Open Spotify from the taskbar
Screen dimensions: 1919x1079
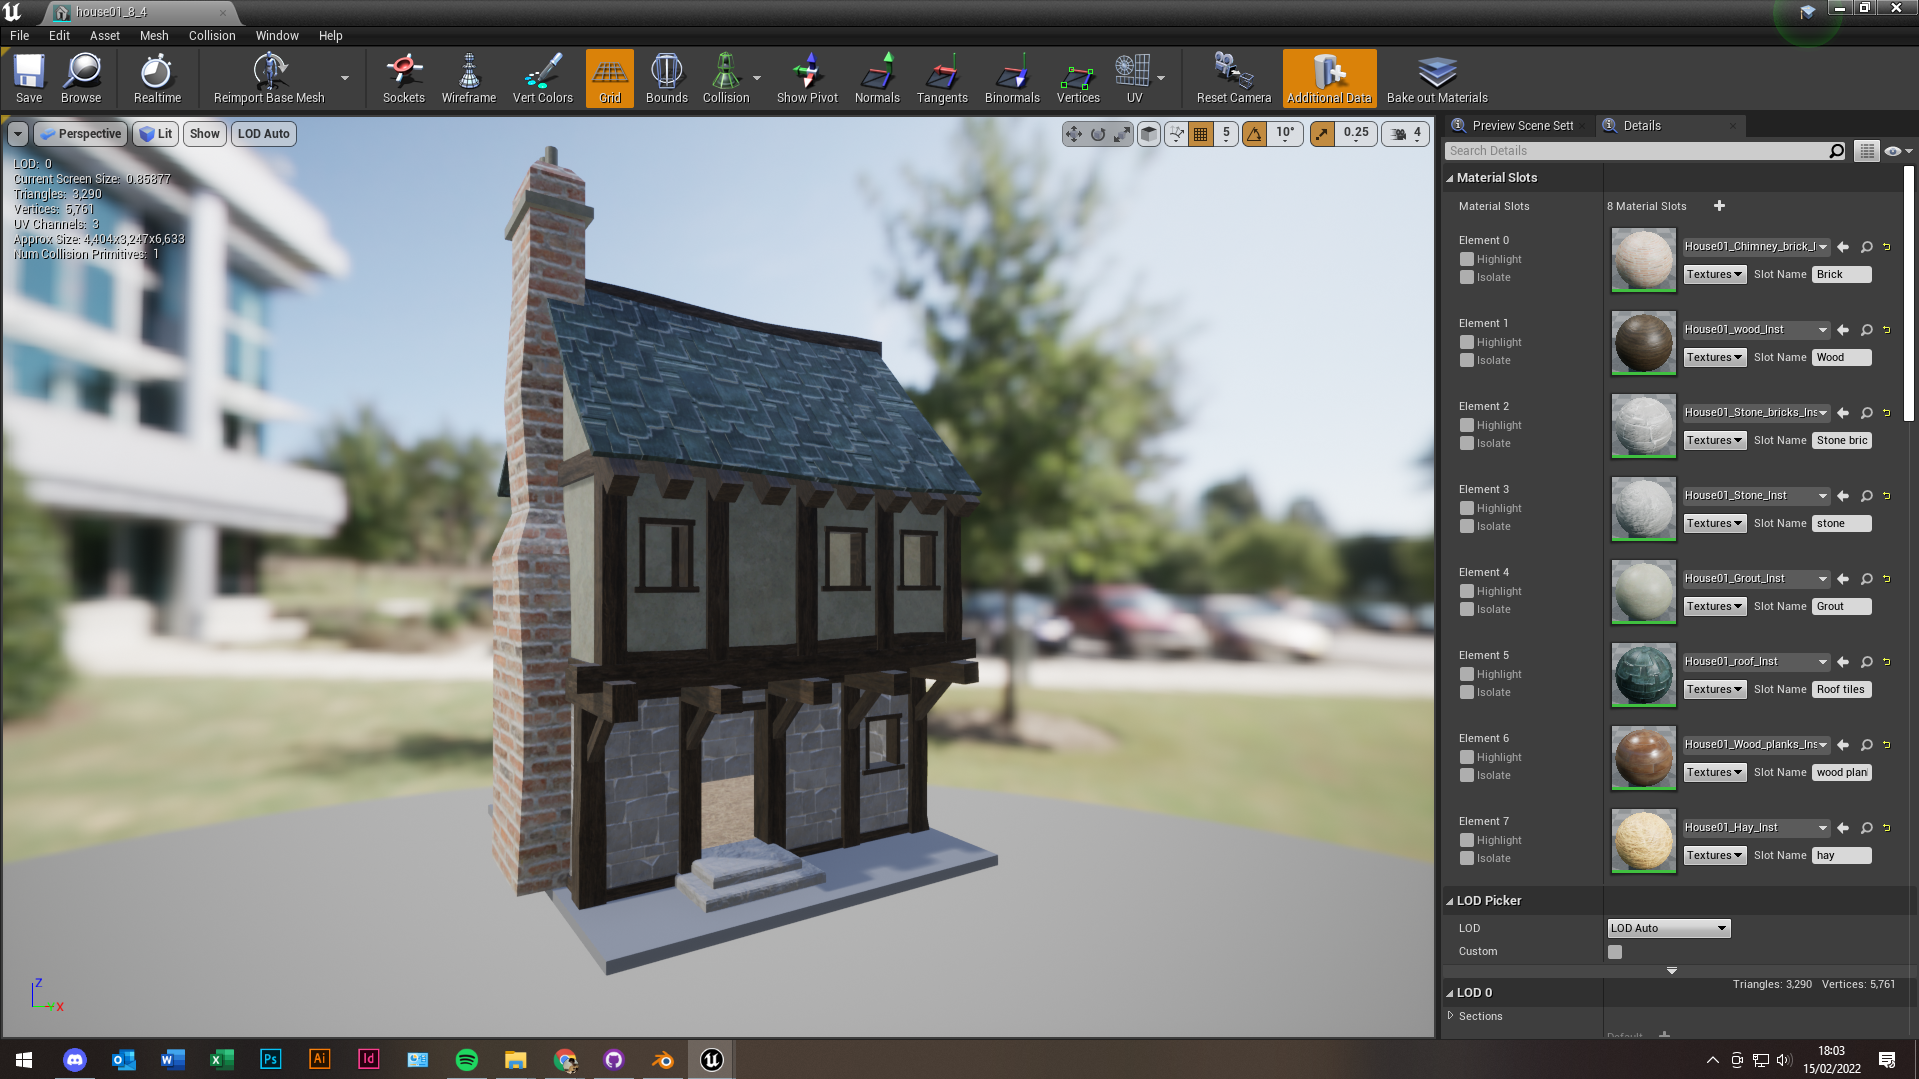click(x=466, y=1059)
